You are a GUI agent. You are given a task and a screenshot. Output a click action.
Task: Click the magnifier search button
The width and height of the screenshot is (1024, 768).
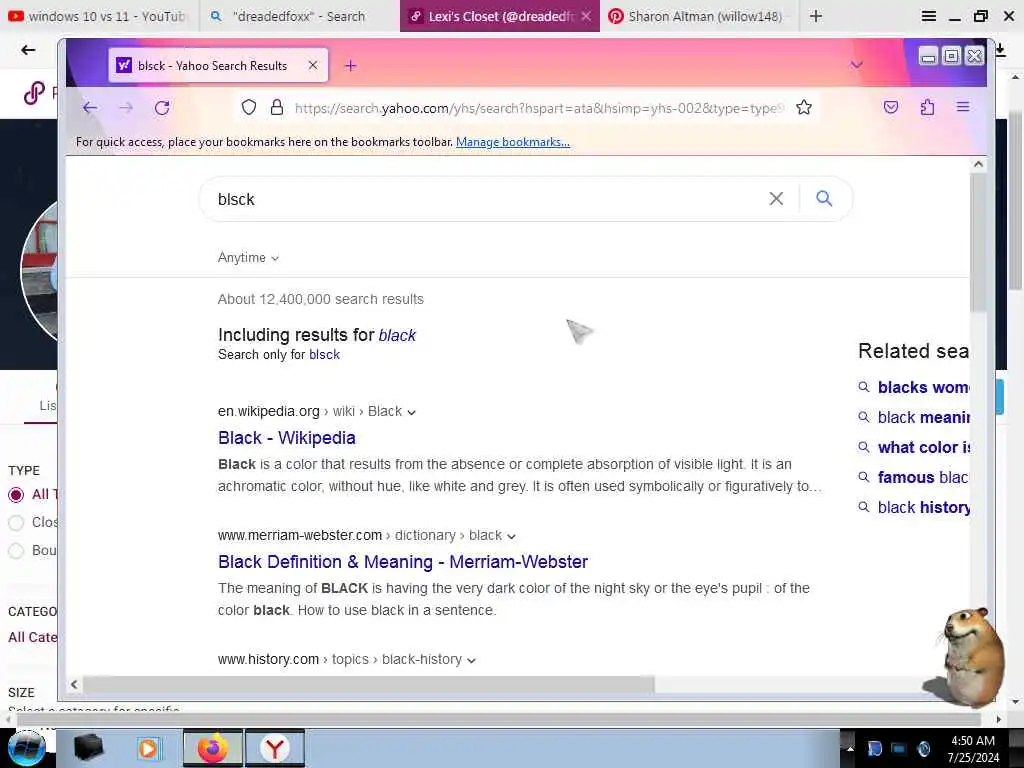click(x=824, y=199)
